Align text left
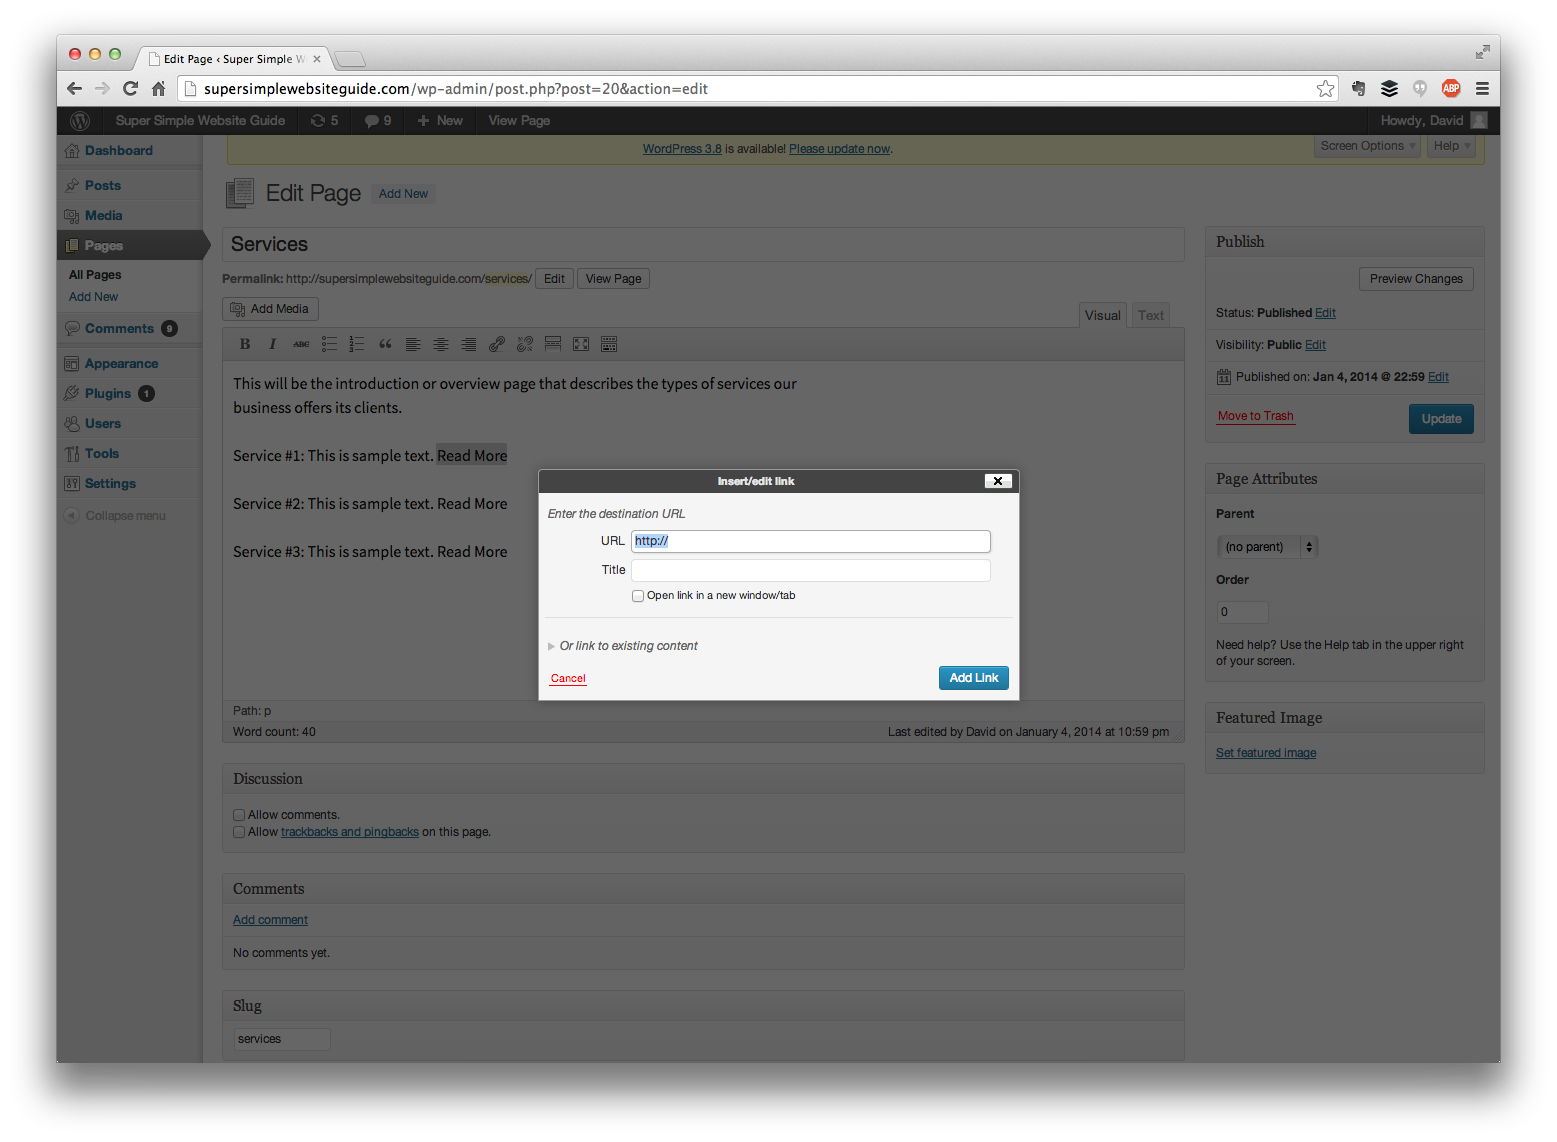The width and height of the screenshot is (1557, 1142). click(413, 344)
